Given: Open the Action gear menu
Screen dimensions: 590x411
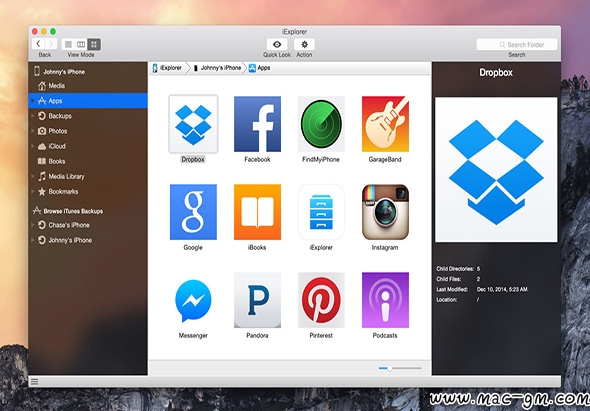Looking at the screenshot, I should (304, 44).
